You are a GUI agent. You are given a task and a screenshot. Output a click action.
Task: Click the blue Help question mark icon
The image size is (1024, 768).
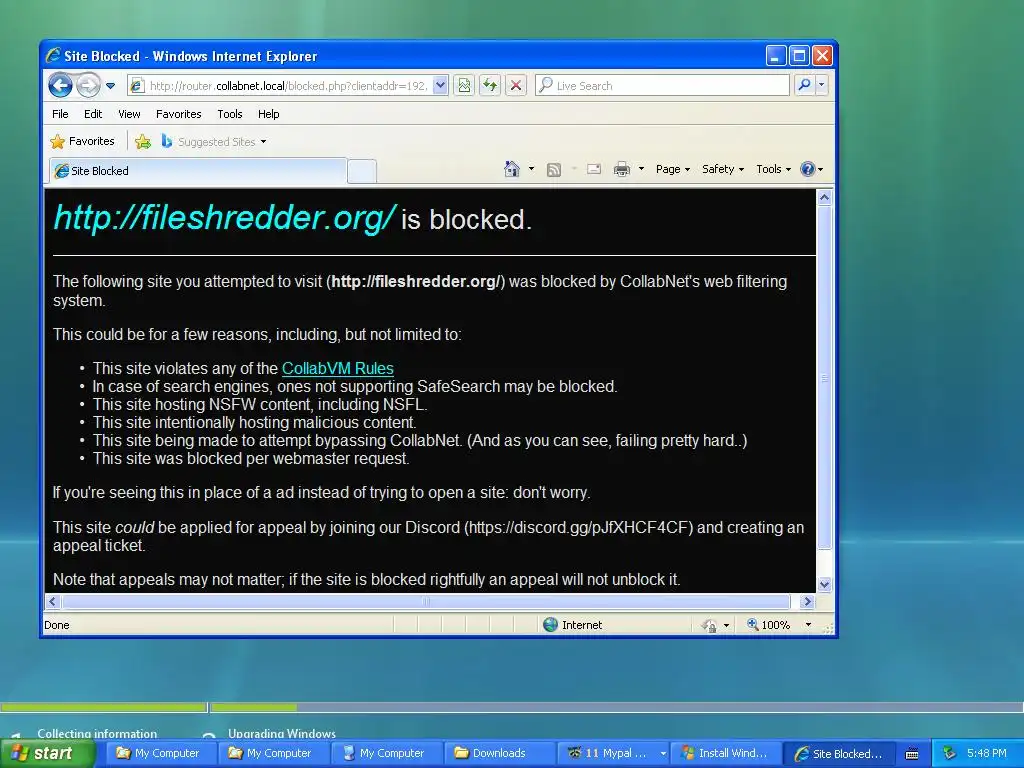[x=808, y=169]
